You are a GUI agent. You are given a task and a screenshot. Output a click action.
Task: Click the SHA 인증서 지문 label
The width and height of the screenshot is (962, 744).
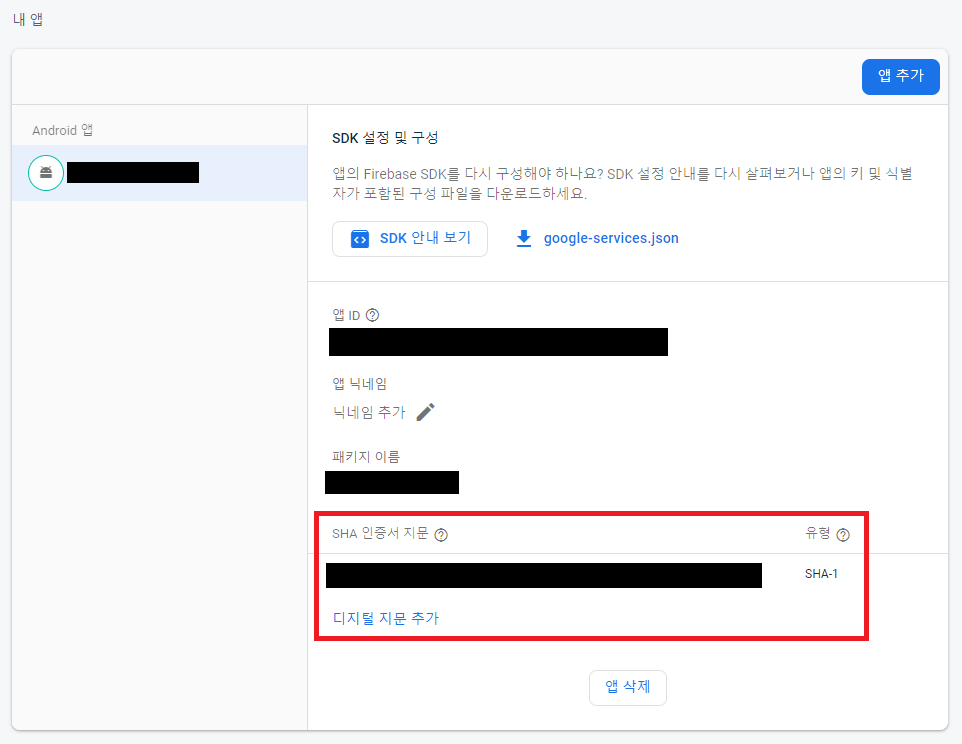(380, 534)
